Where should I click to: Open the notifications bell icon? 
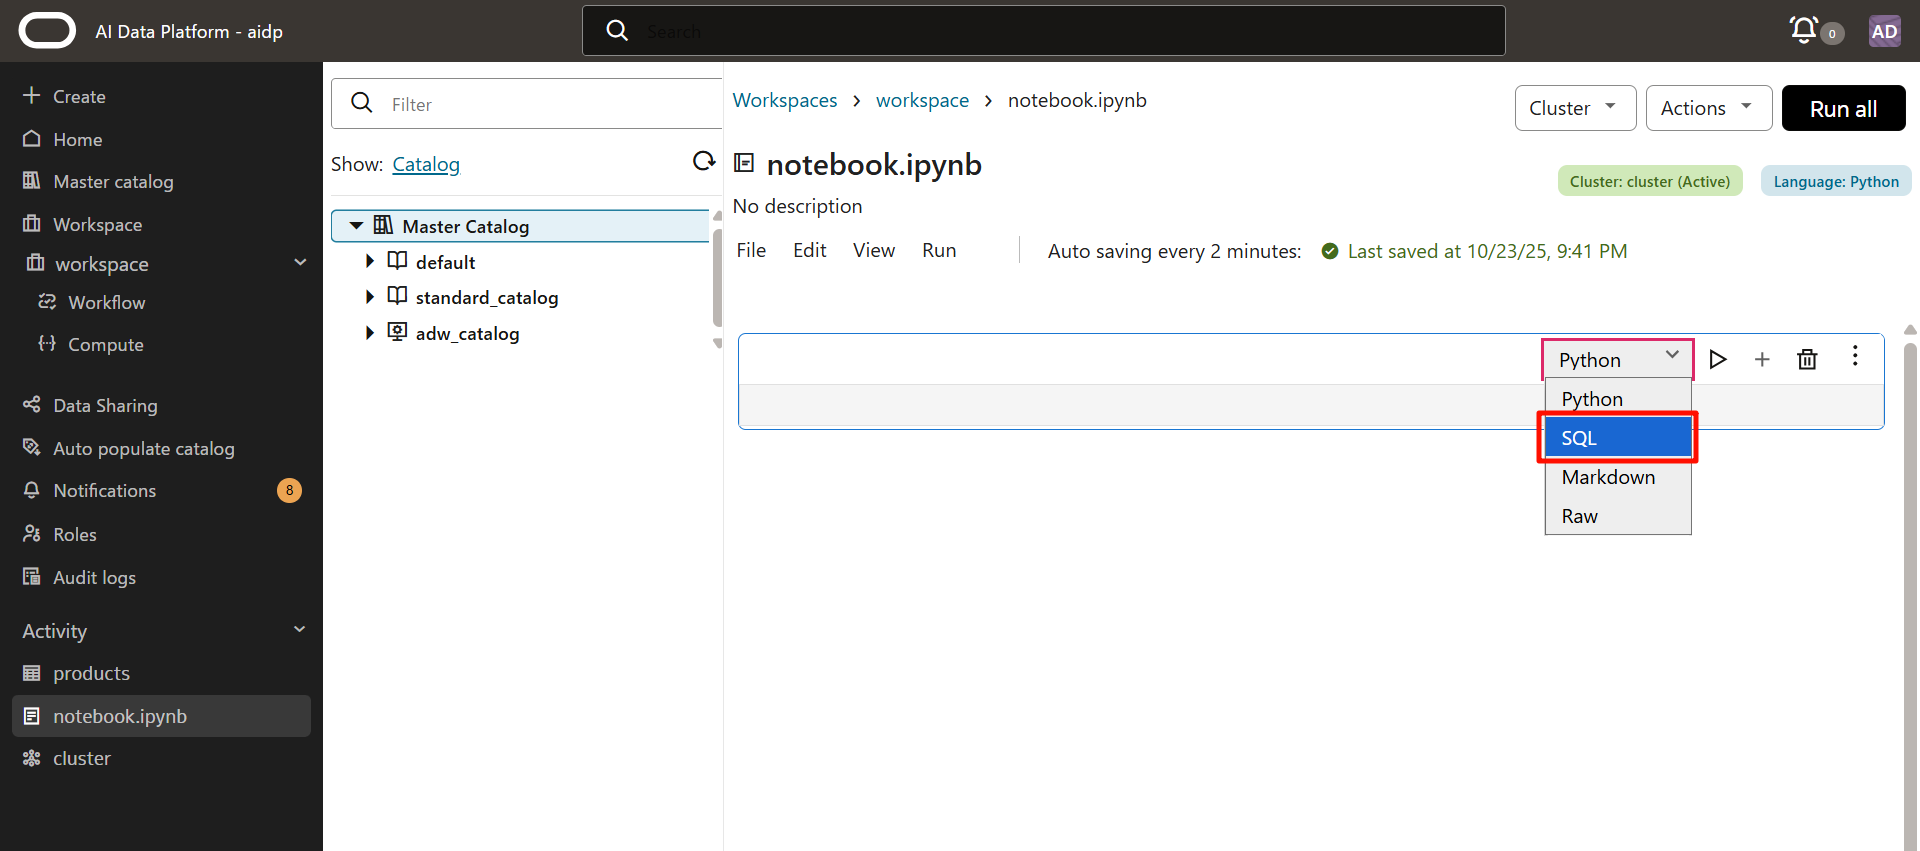[x=1804, y=30]
